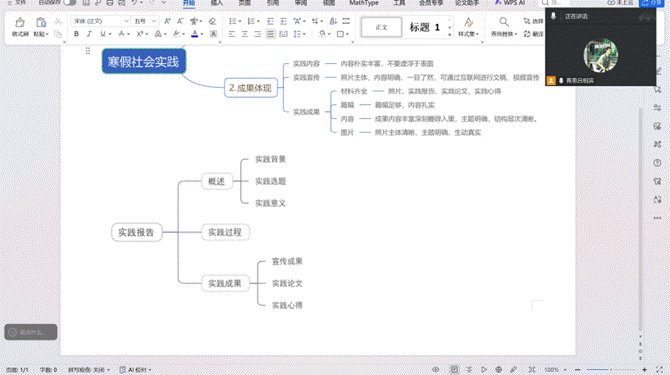Decrease paragraph indent

(270, 21)
